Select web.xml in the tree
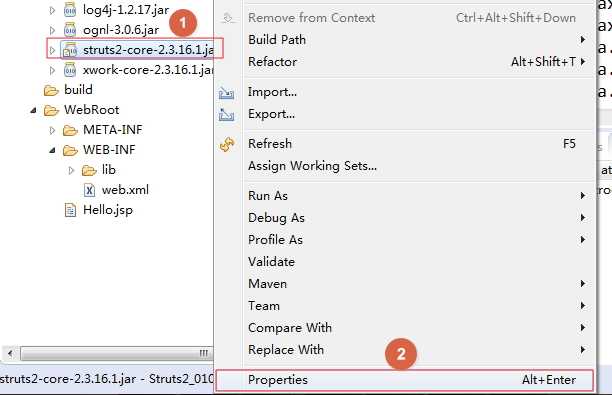This screenshot has width=612, height=395. (x=125, y=190)
